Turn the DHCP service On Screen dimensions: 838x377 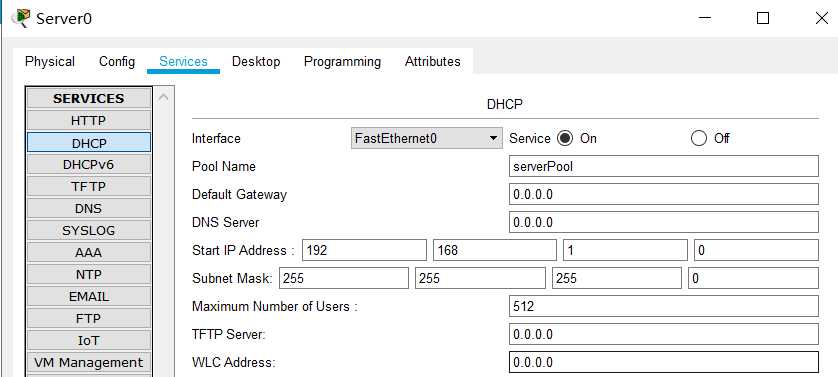(564, 139)
